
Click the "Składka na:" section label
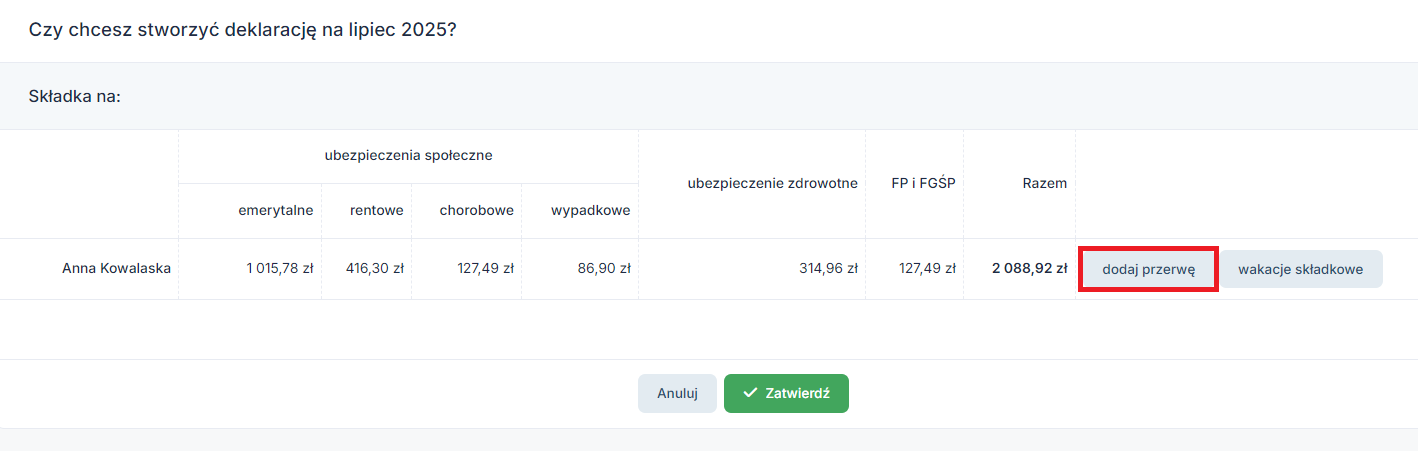point(75,97)
